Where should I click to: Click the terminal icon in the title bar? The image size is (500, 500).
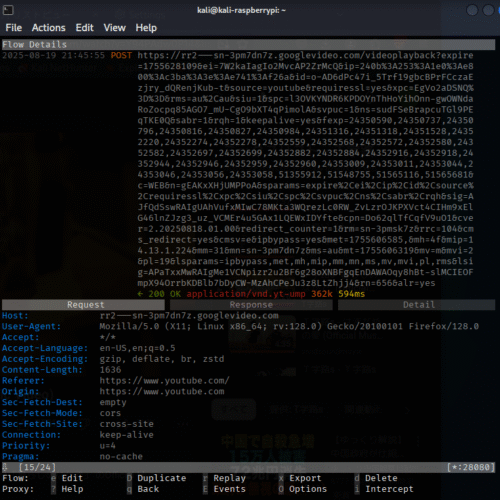(8, 10)
